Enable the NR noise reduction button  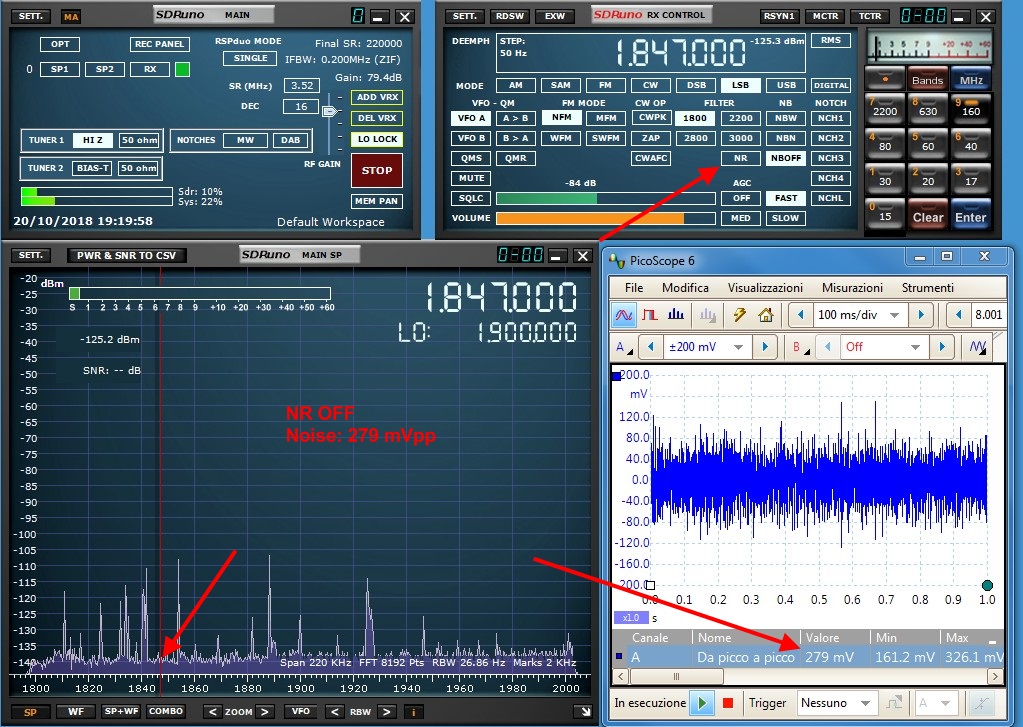click(x=741, y=158)
